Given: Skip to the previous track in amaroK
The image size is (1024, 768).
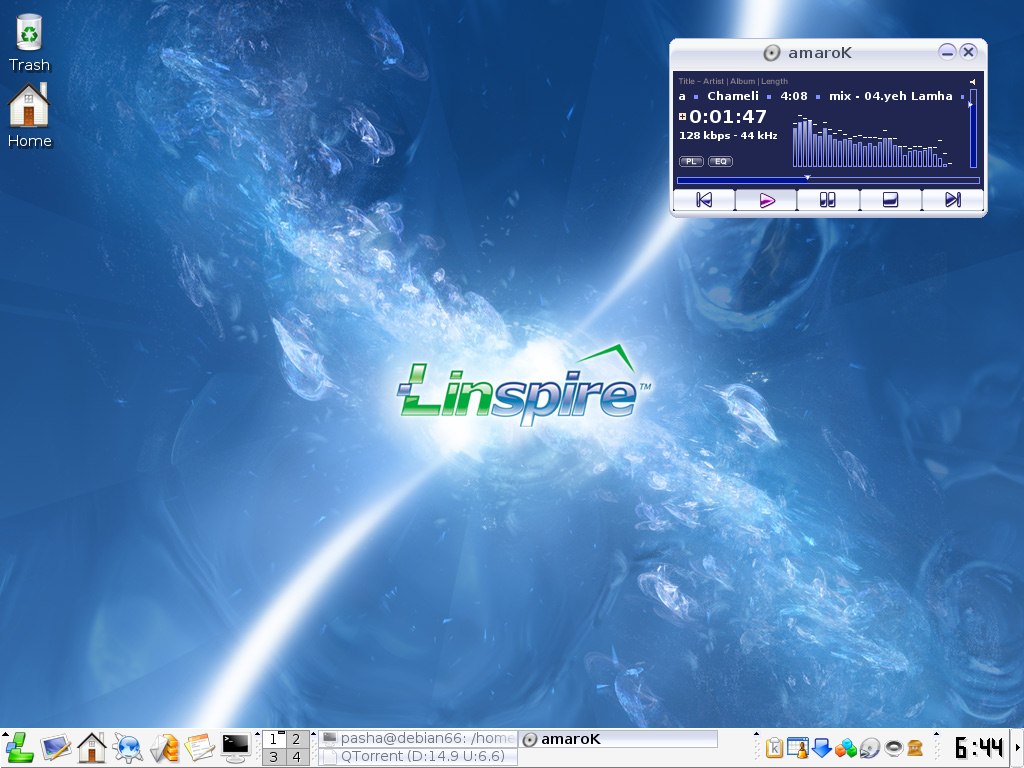Looking at the screenshot, I should pyautogui.click(x=704, y=200).
